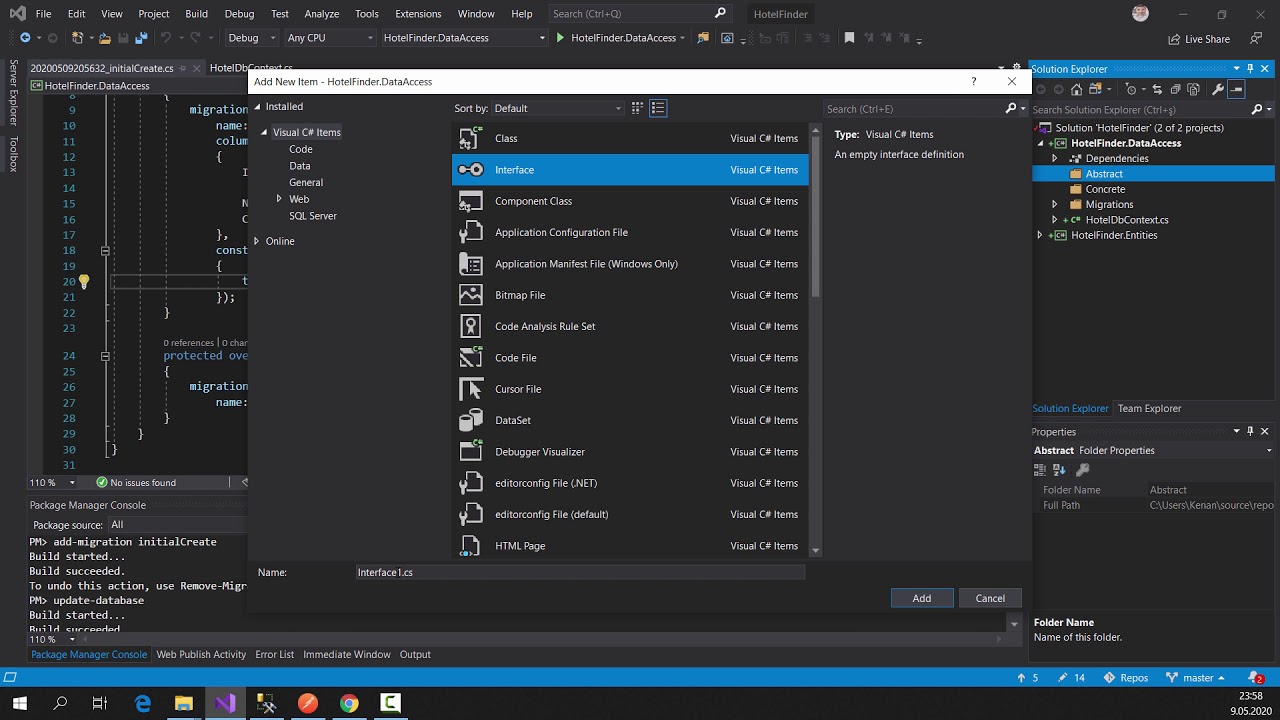
Task: Select the Data category in template tree
Action: (x=300, y=166)
